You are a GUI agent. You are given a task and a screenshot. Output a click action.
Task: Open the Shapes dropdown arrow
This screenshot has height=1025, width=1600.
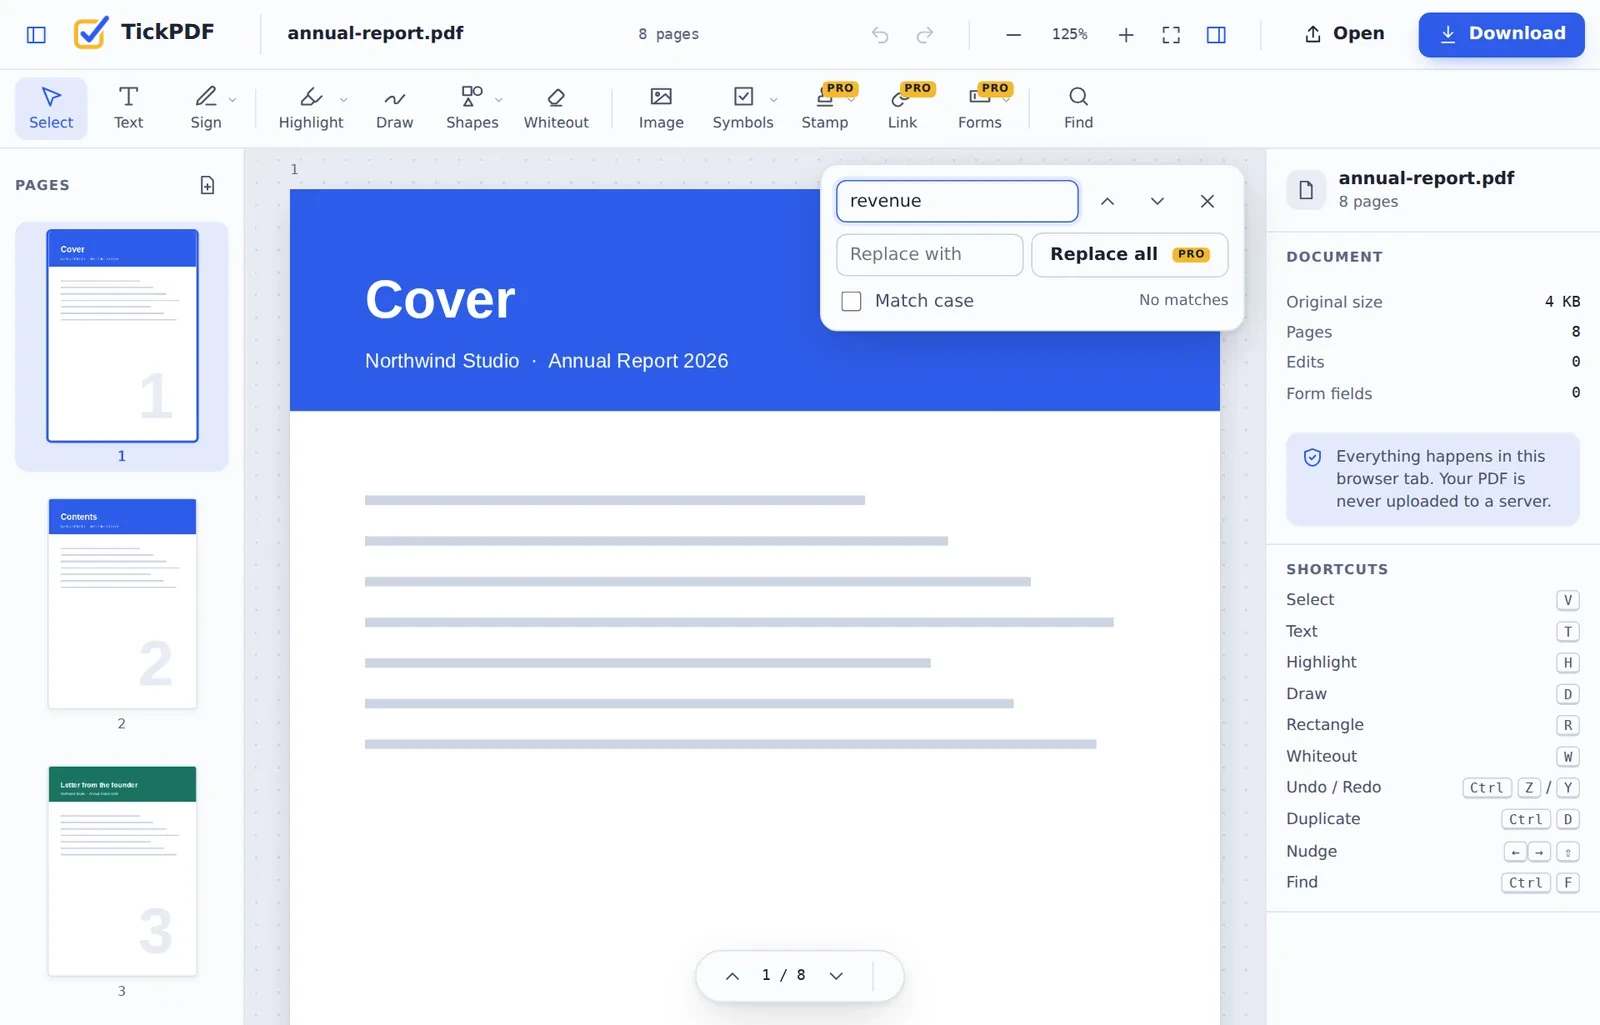coord(498,99)
